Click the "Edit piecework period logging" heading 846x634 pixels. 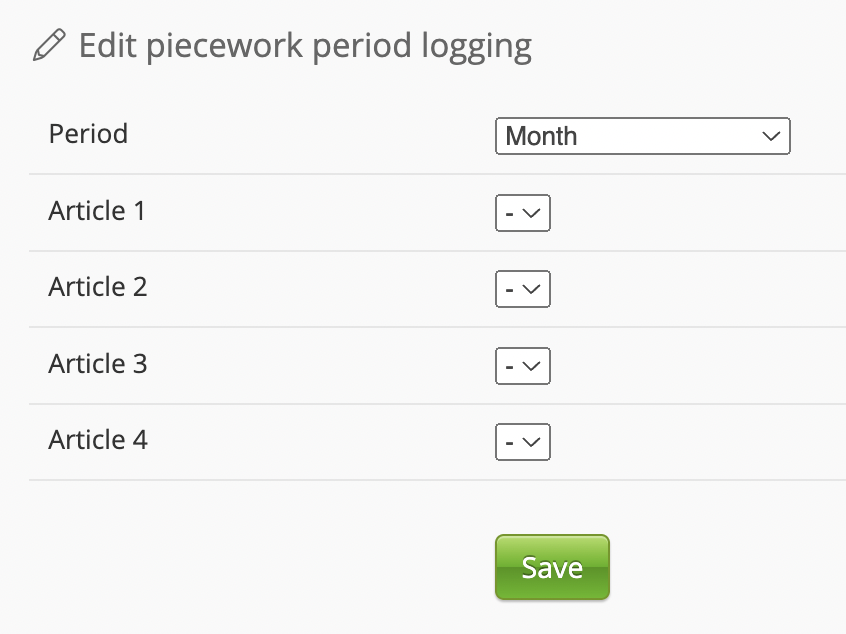pos(305,46)
